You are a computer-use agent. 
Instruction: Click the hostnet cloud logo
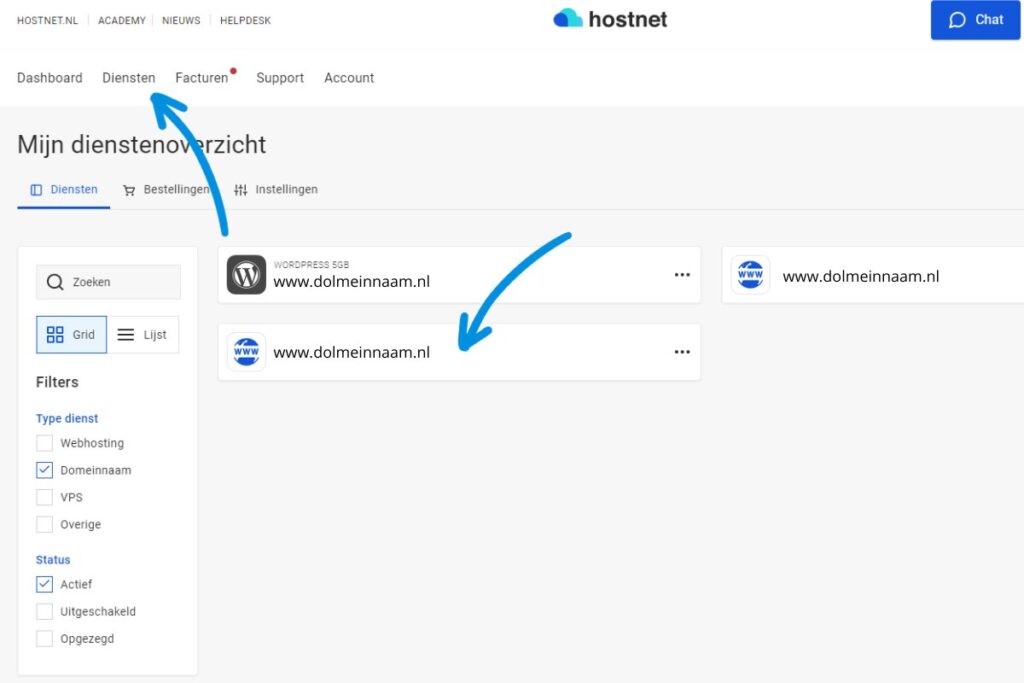pos(568,19)
